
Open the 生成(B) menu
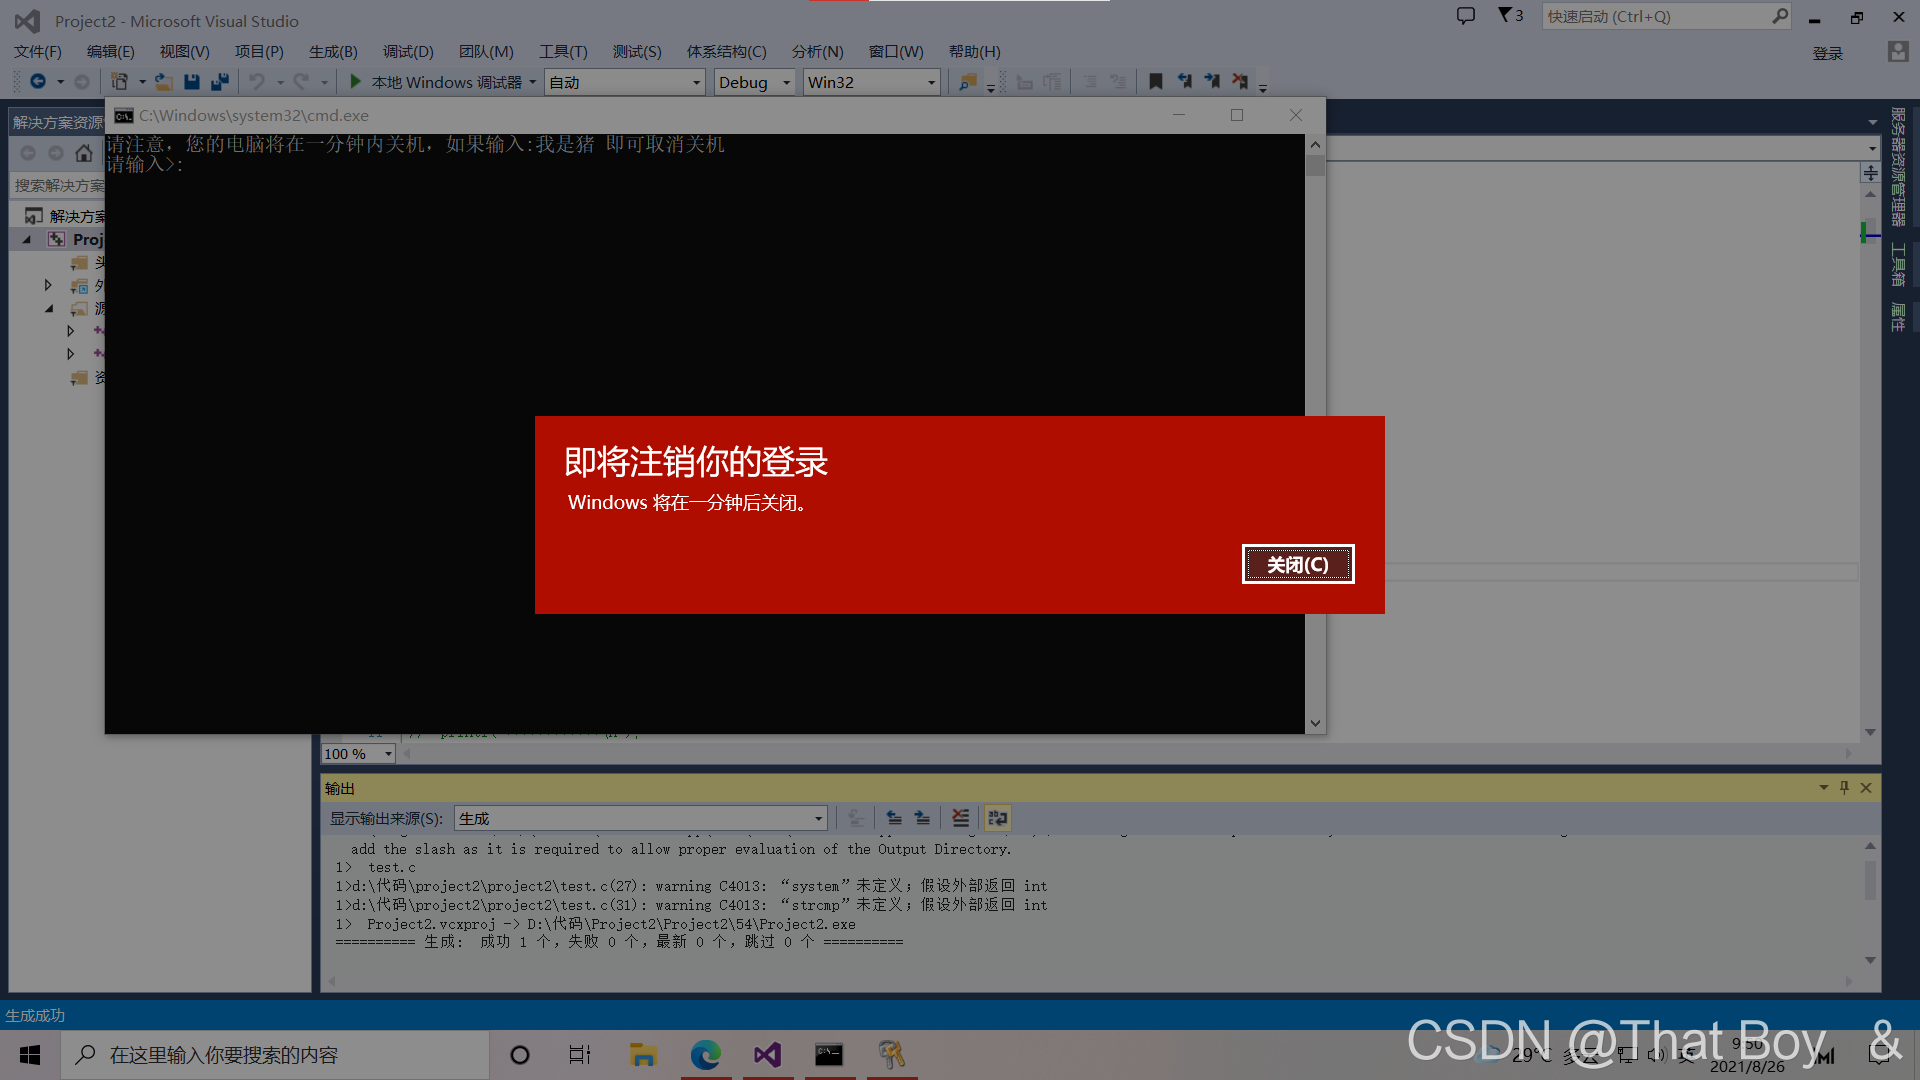333,51
